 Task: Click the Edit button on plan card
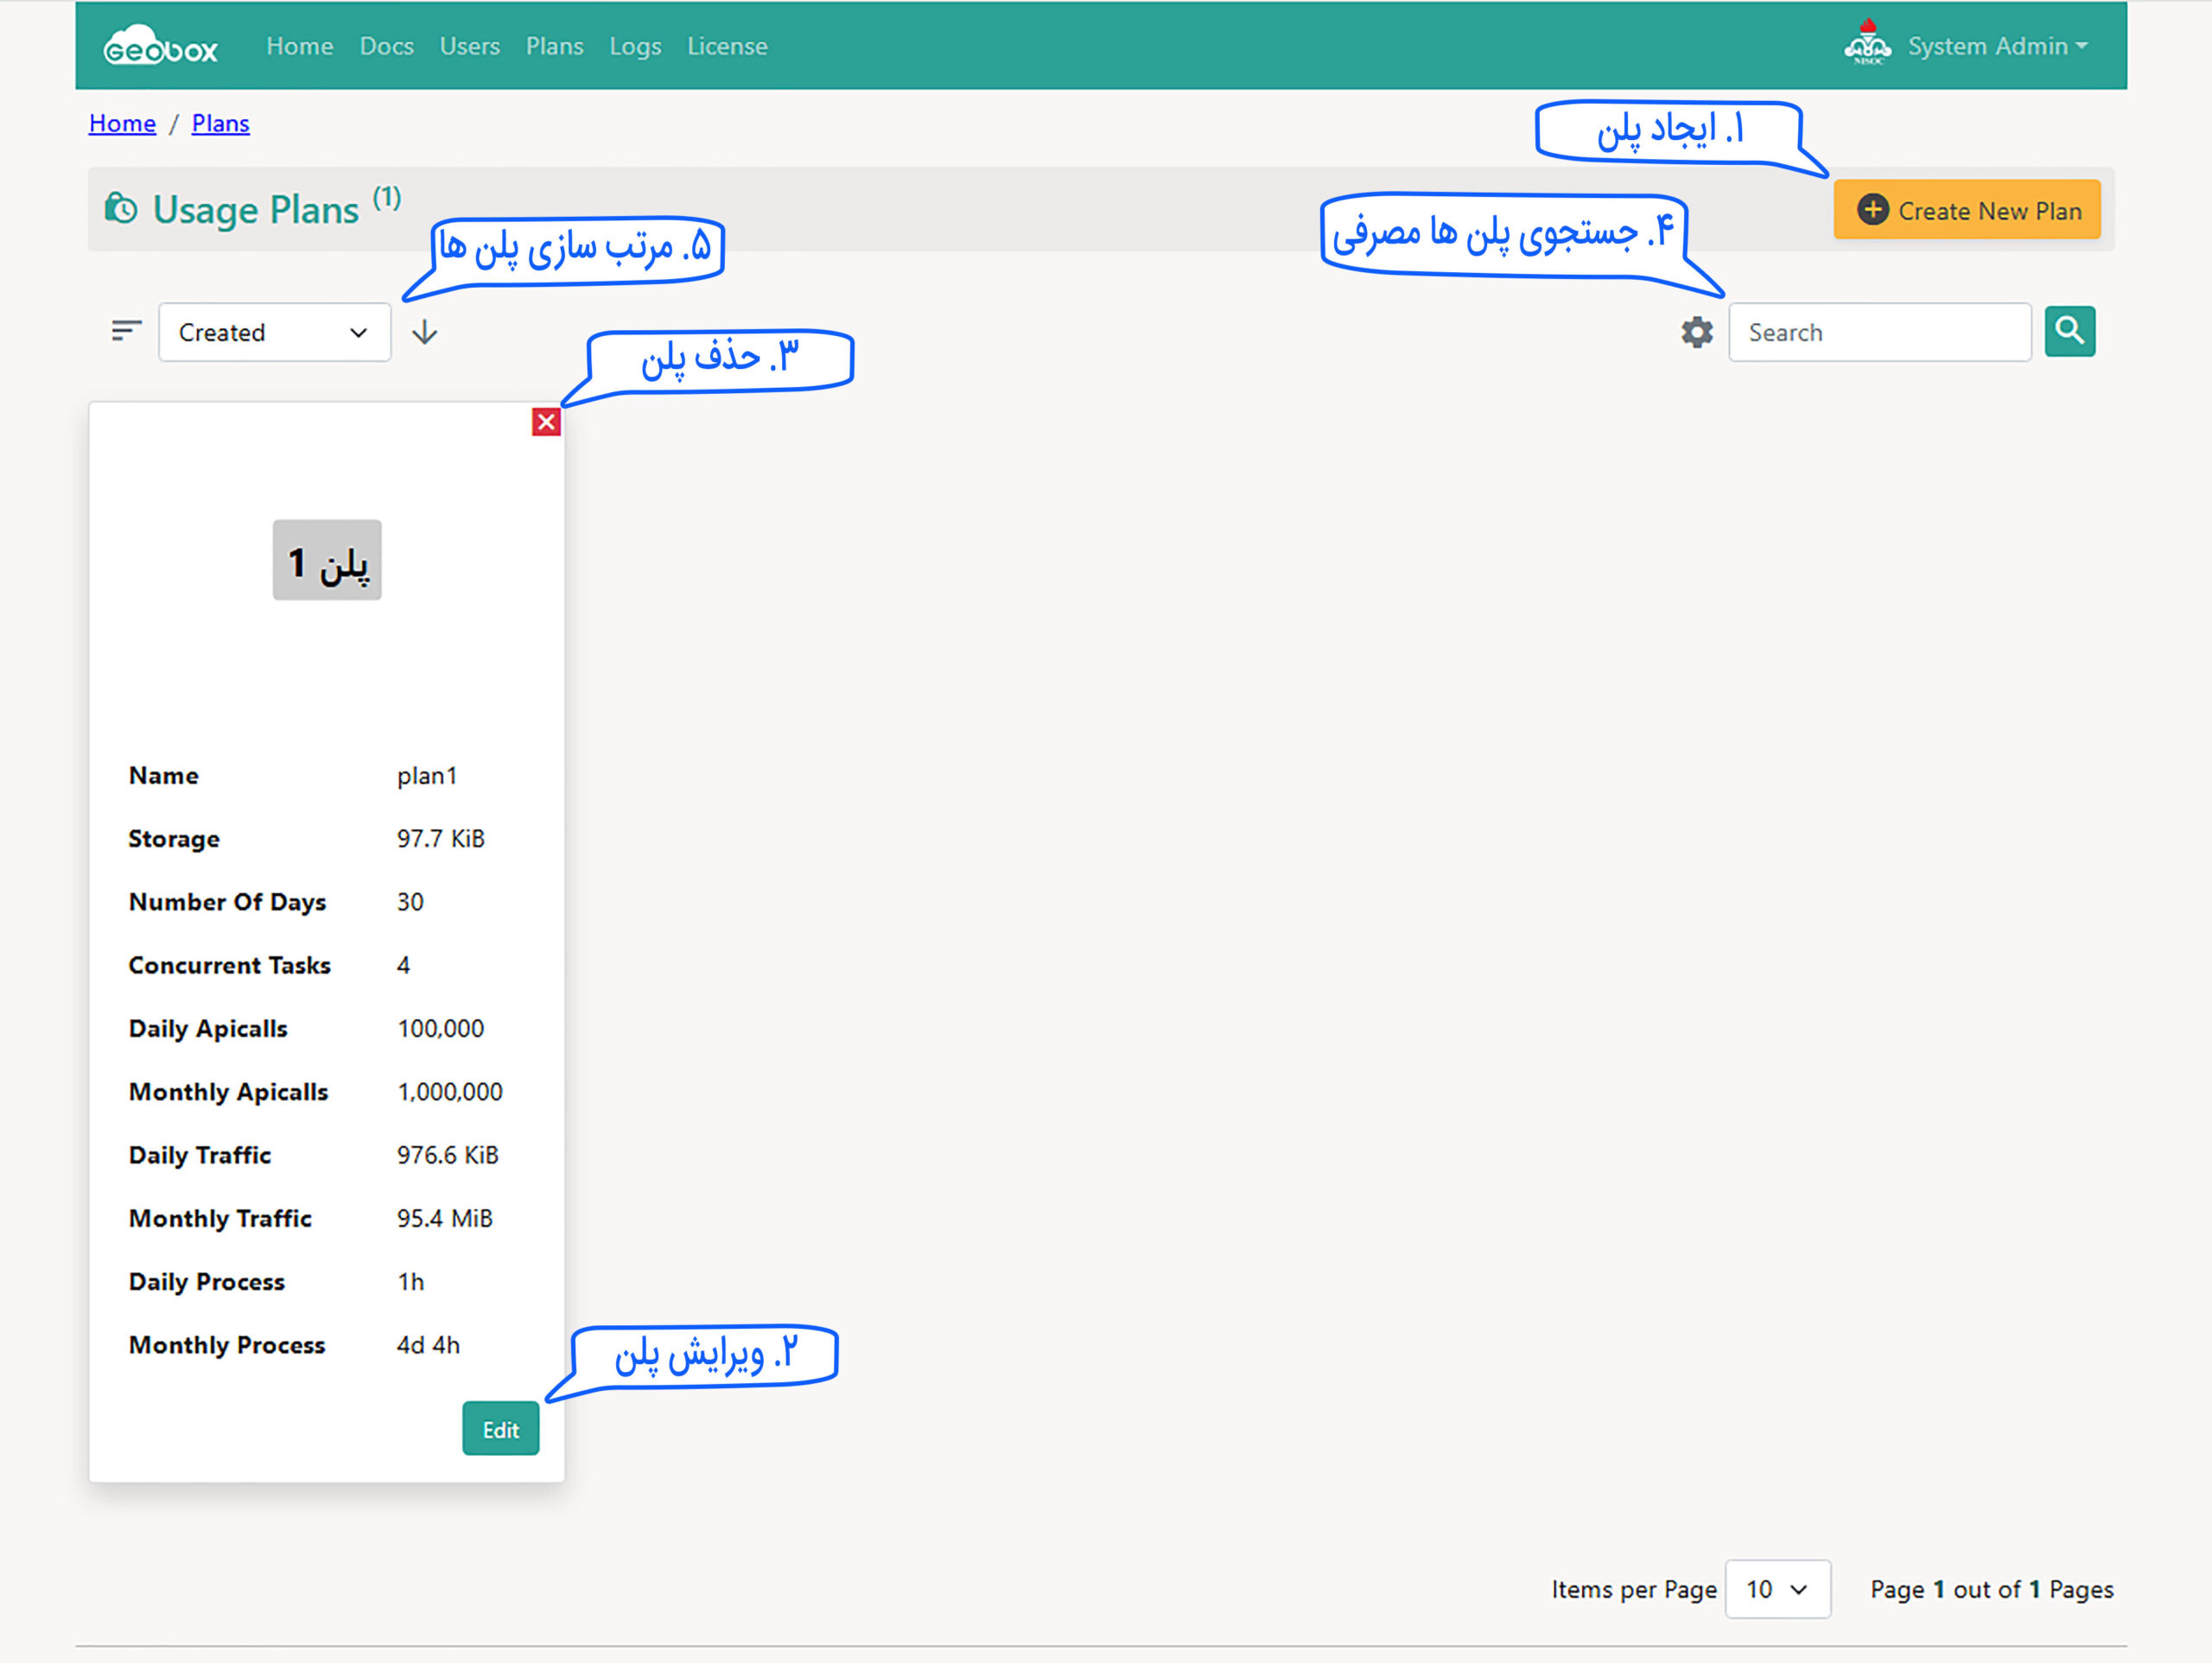click(x=500, y=1429)
